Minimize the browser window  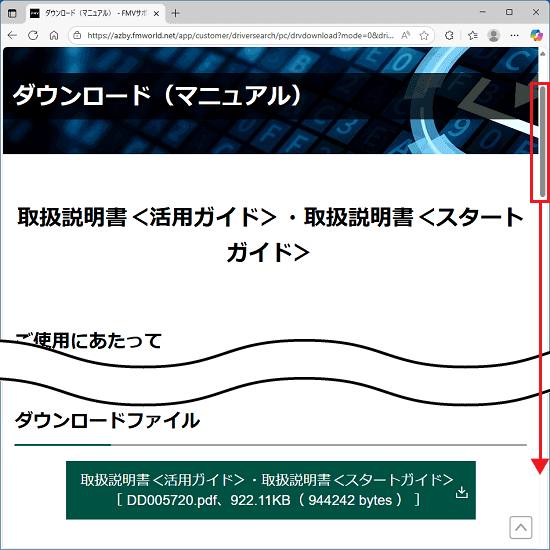click(x=483, y=12)
